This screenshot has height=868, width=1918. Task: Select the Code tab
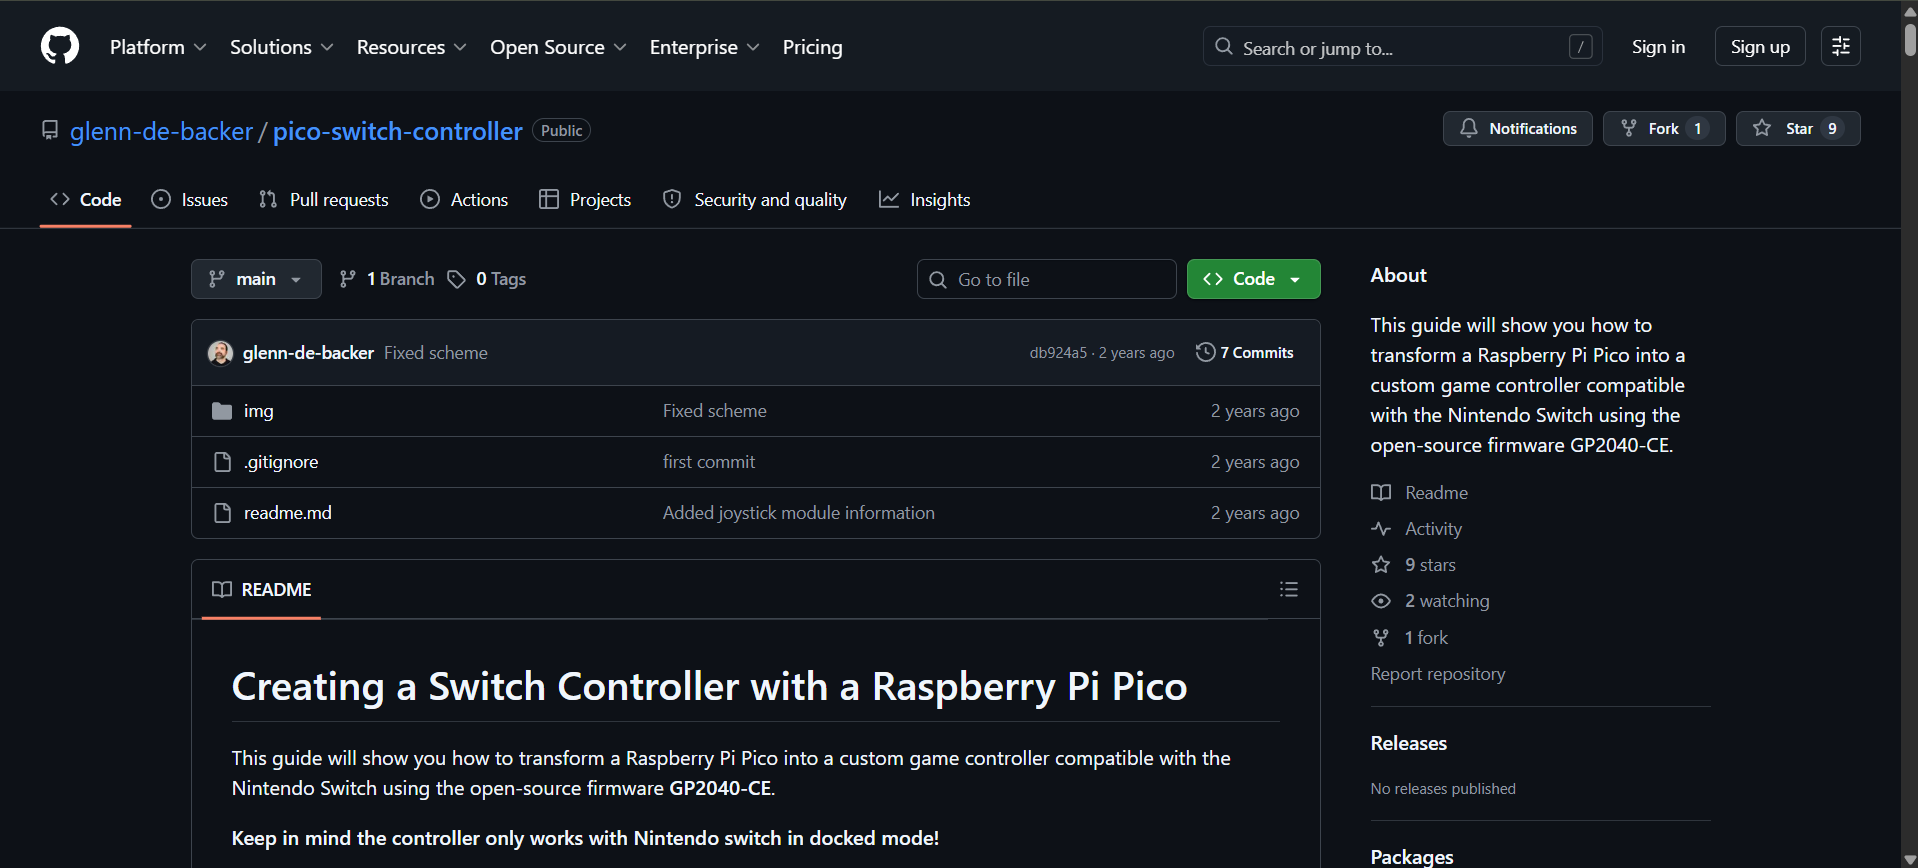86,200
